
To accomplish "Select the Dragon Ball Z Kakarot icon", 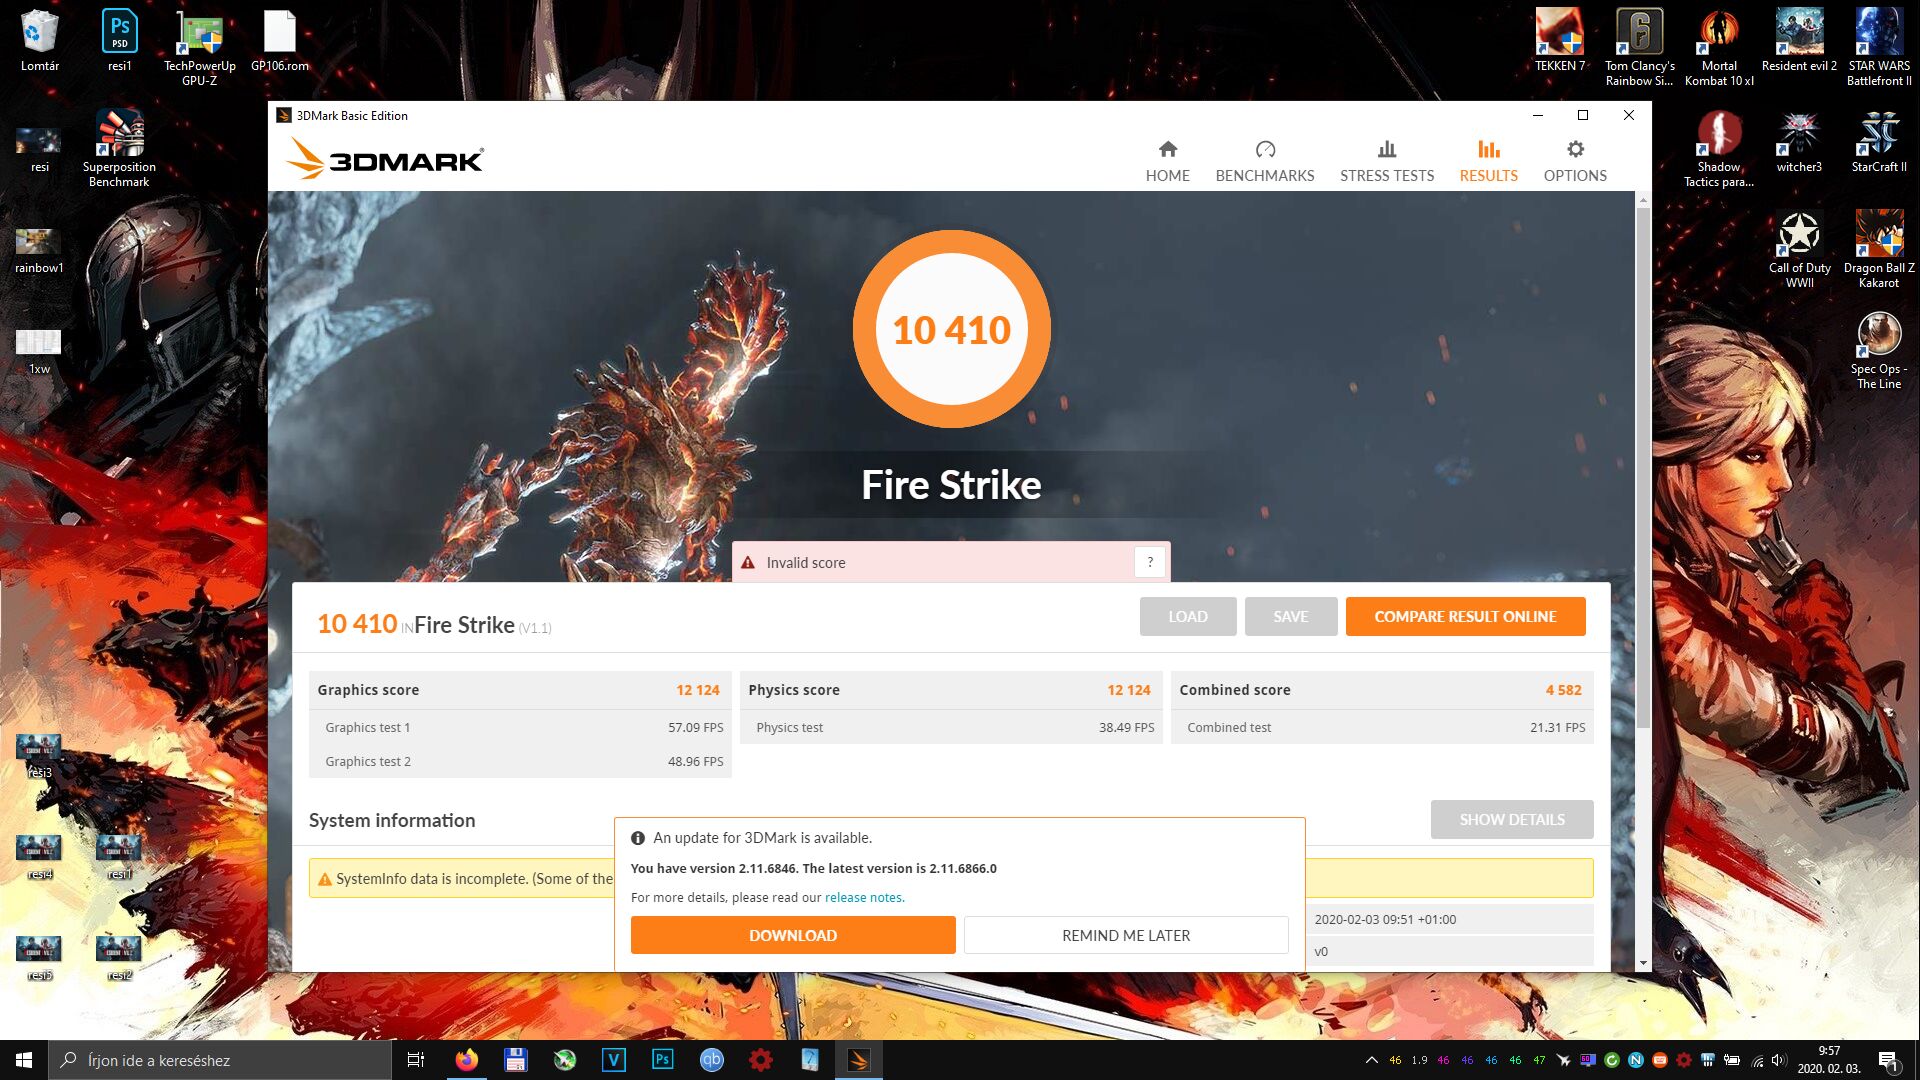I will [1879, 249].
